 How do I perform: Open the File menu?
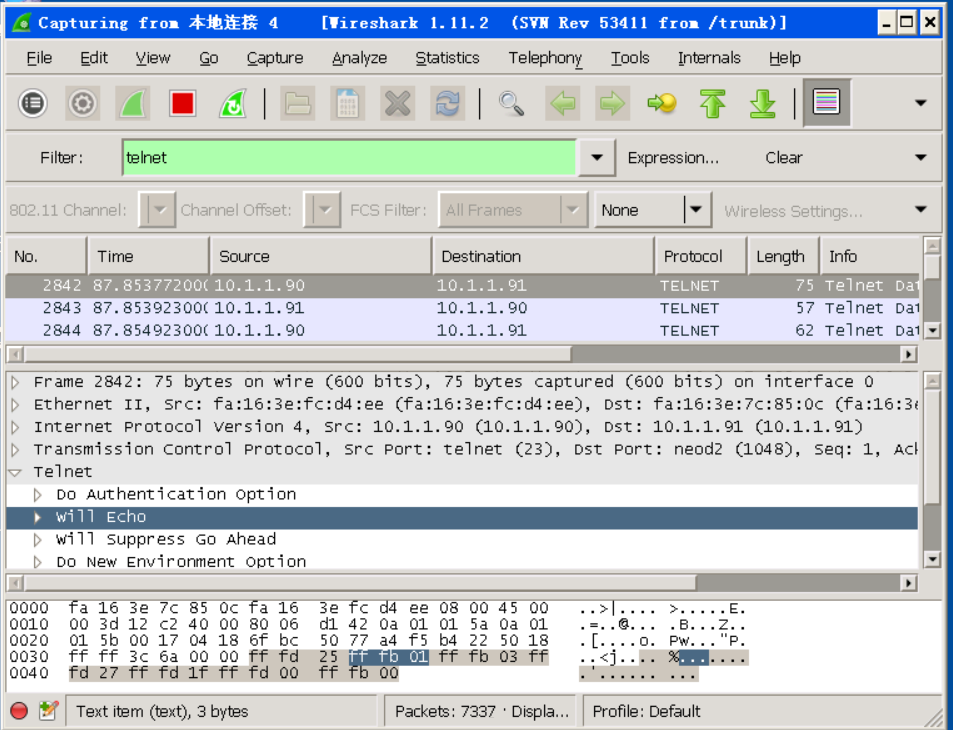[40, 58]
